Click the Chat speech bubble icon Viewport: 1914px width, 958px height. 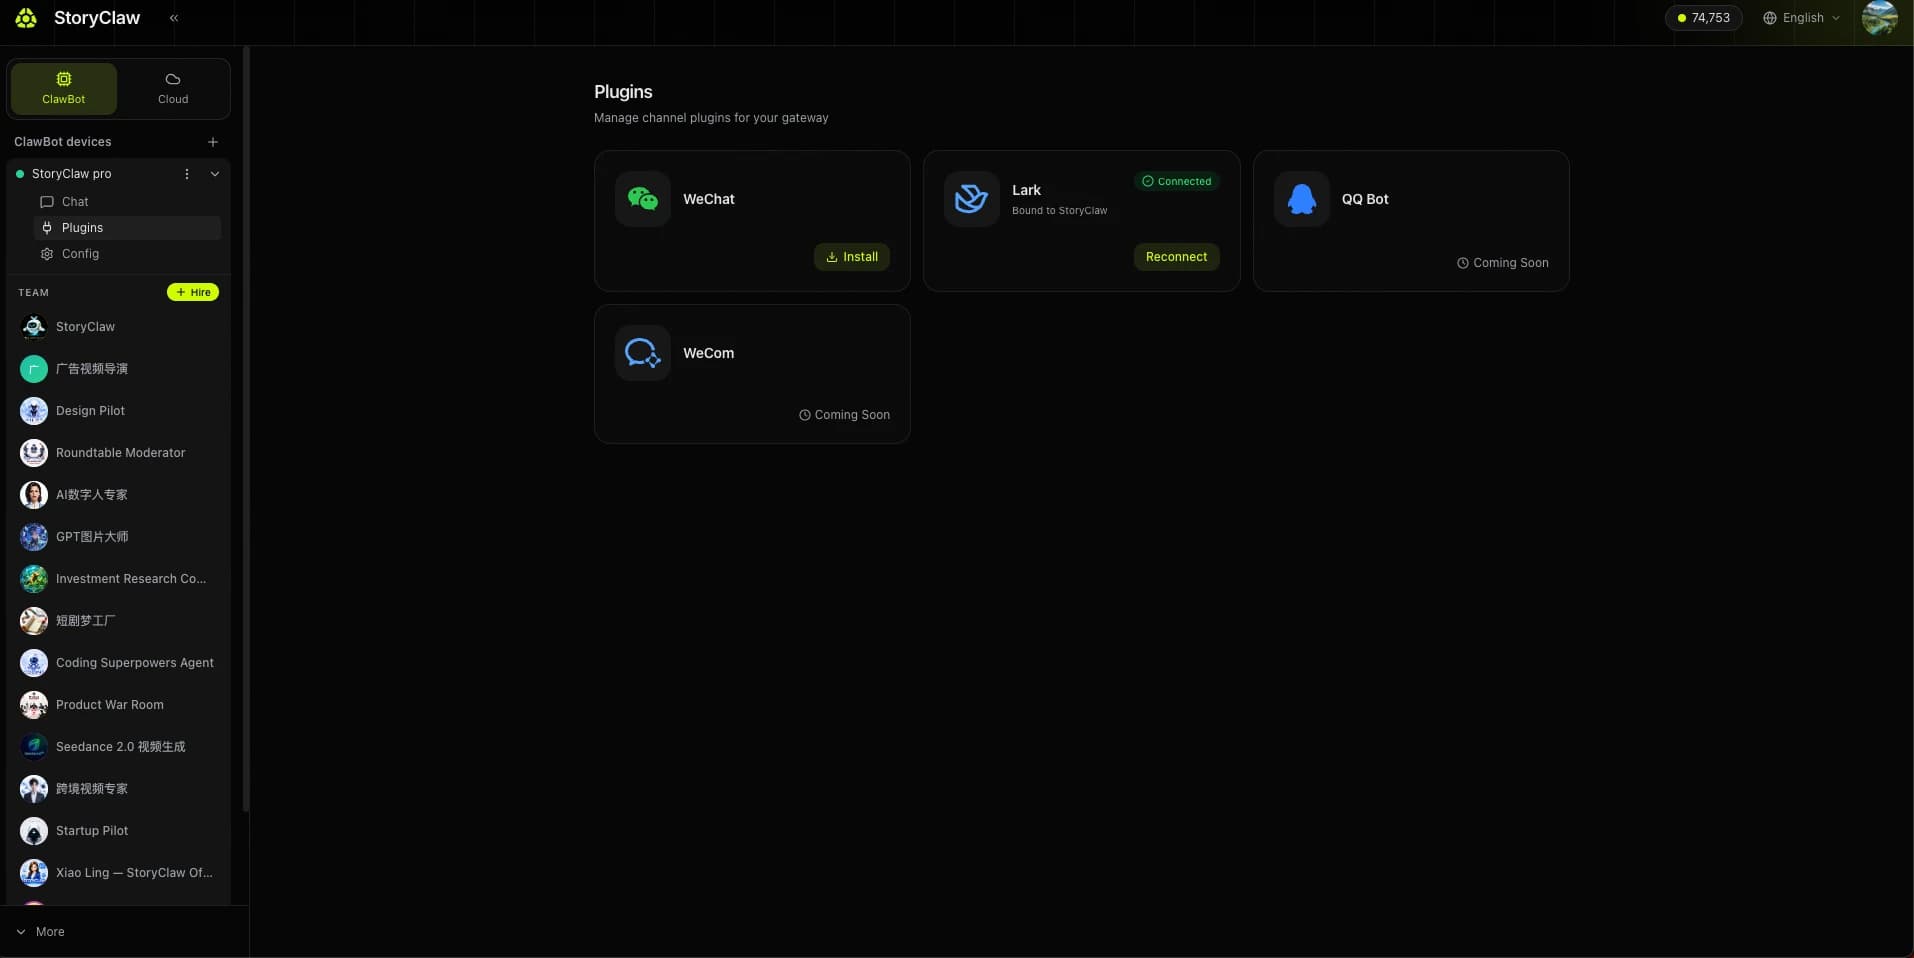point(47,202)
